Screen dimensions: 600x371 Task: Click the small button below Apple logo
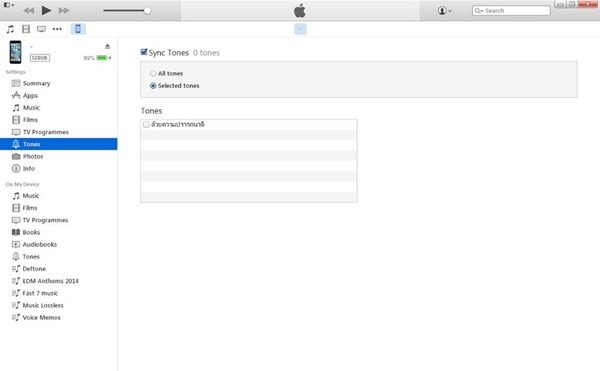pos(300,29)
